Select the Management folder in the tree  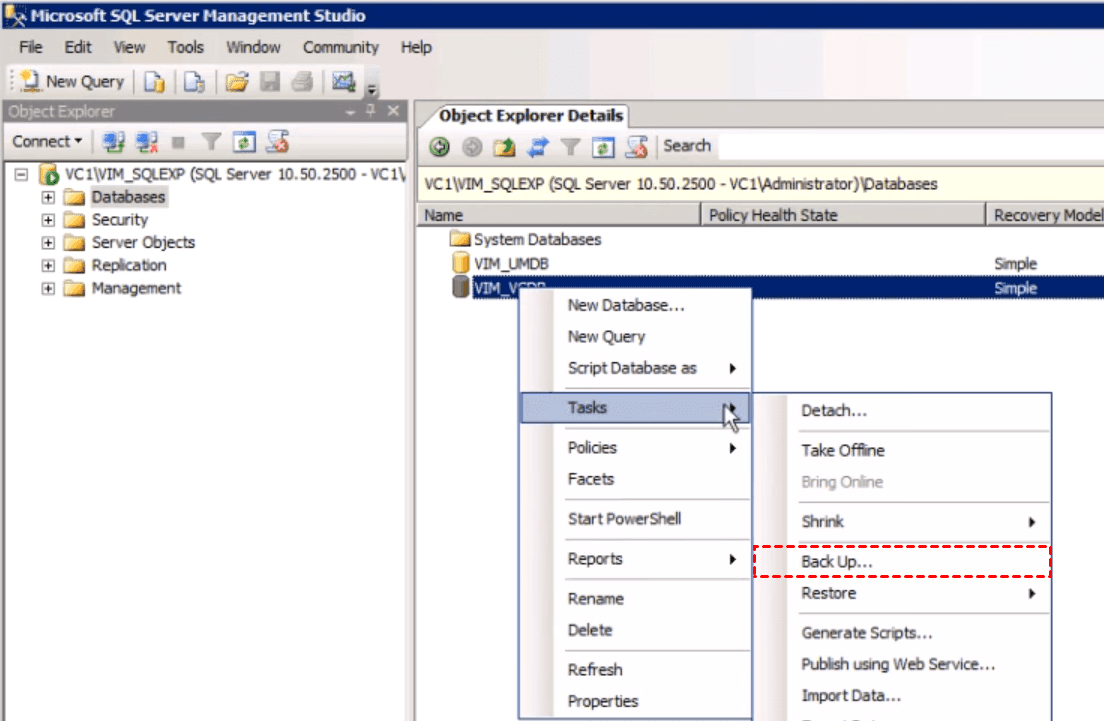pos(136,288)
